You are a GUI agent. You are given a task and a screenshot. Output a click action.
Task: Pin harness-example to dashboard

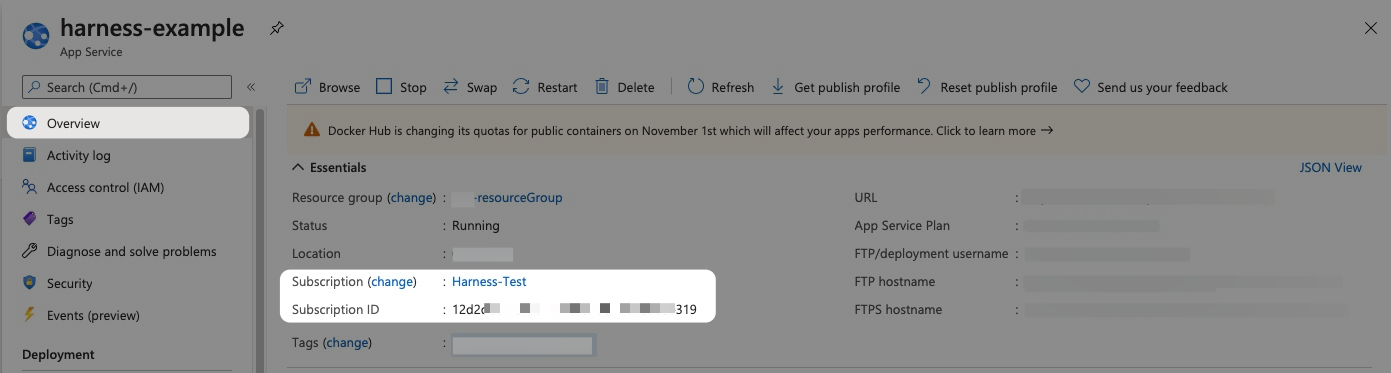coord(277,29)
